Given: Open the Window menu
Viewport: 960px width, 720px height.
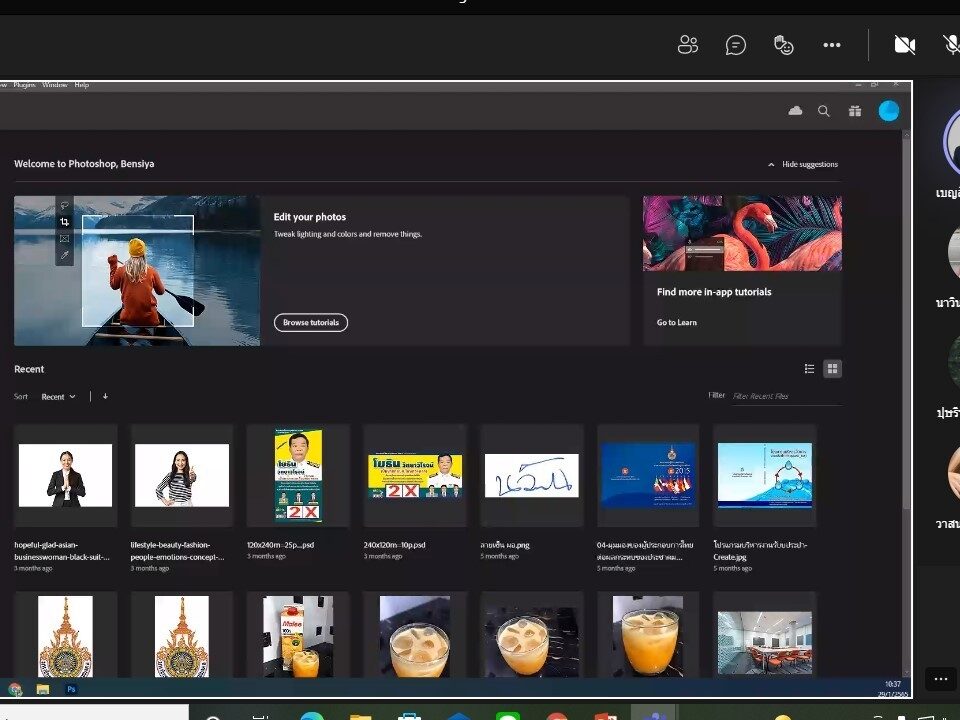Looking at the screenshot, I should click(x=55, y=85).
